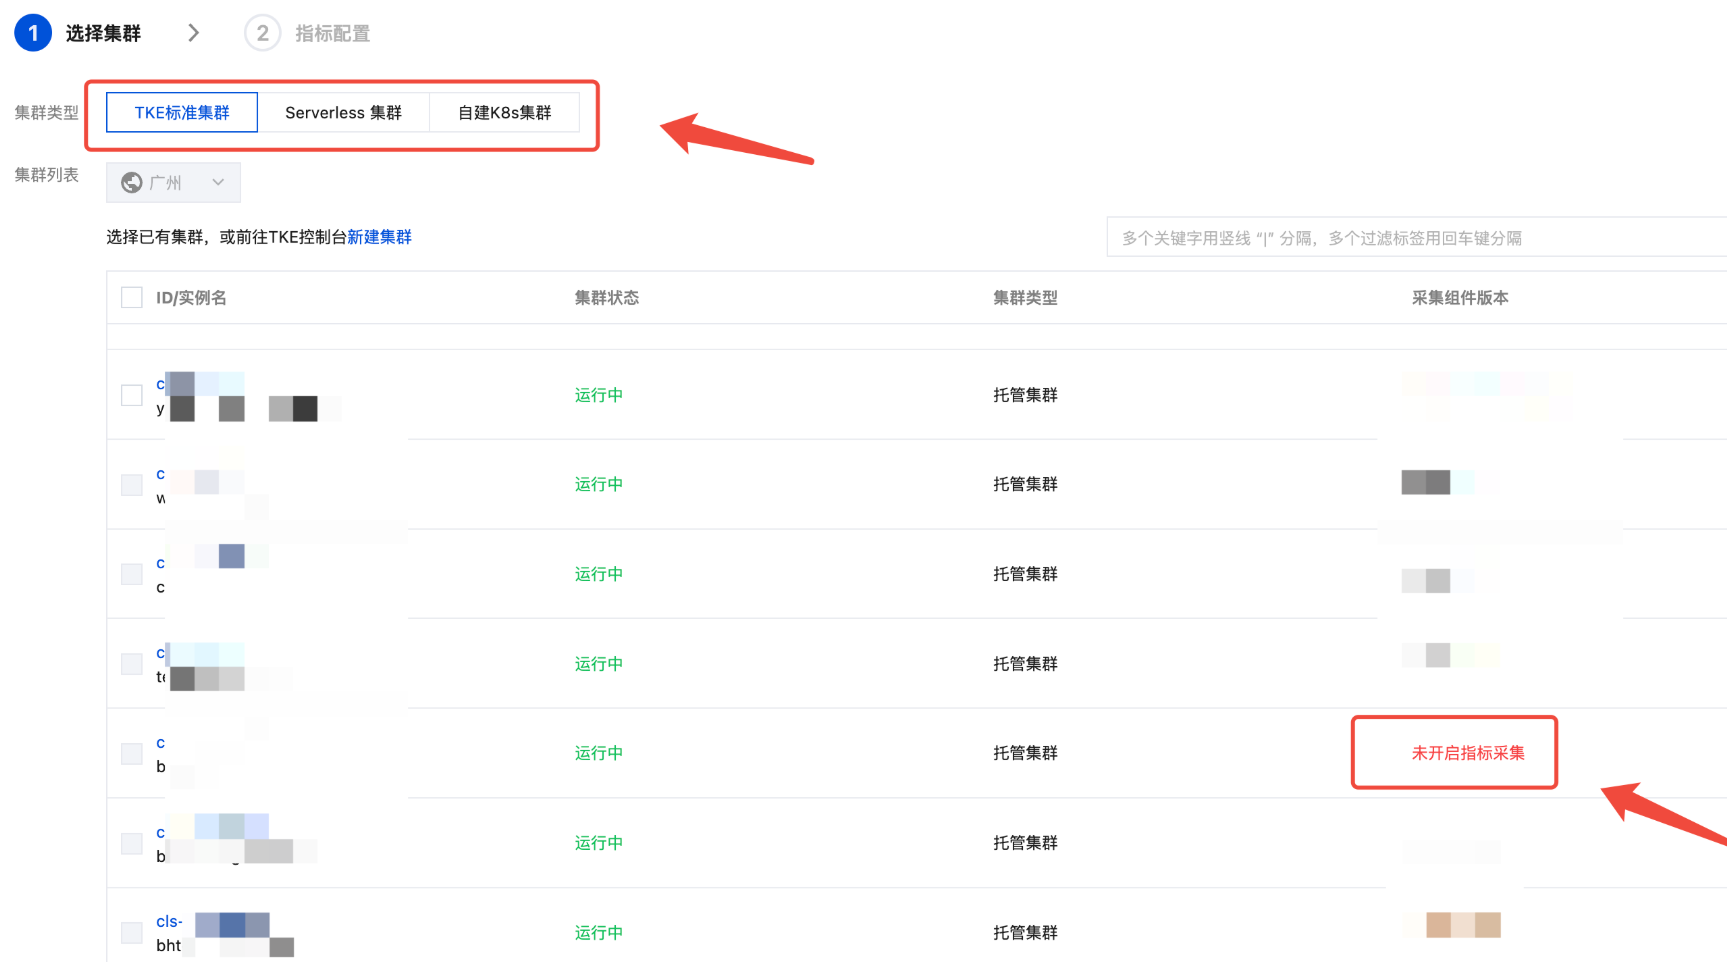
Task: Switch to the Serverless 集群 tab
Action: 343,113
